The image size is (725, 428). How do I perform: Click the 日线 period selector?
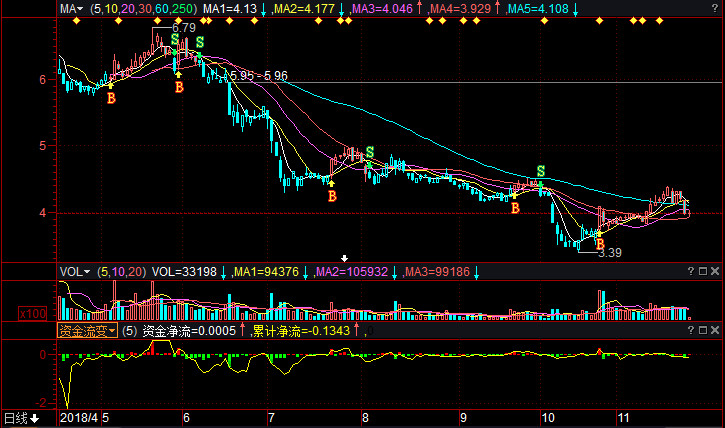20,418
